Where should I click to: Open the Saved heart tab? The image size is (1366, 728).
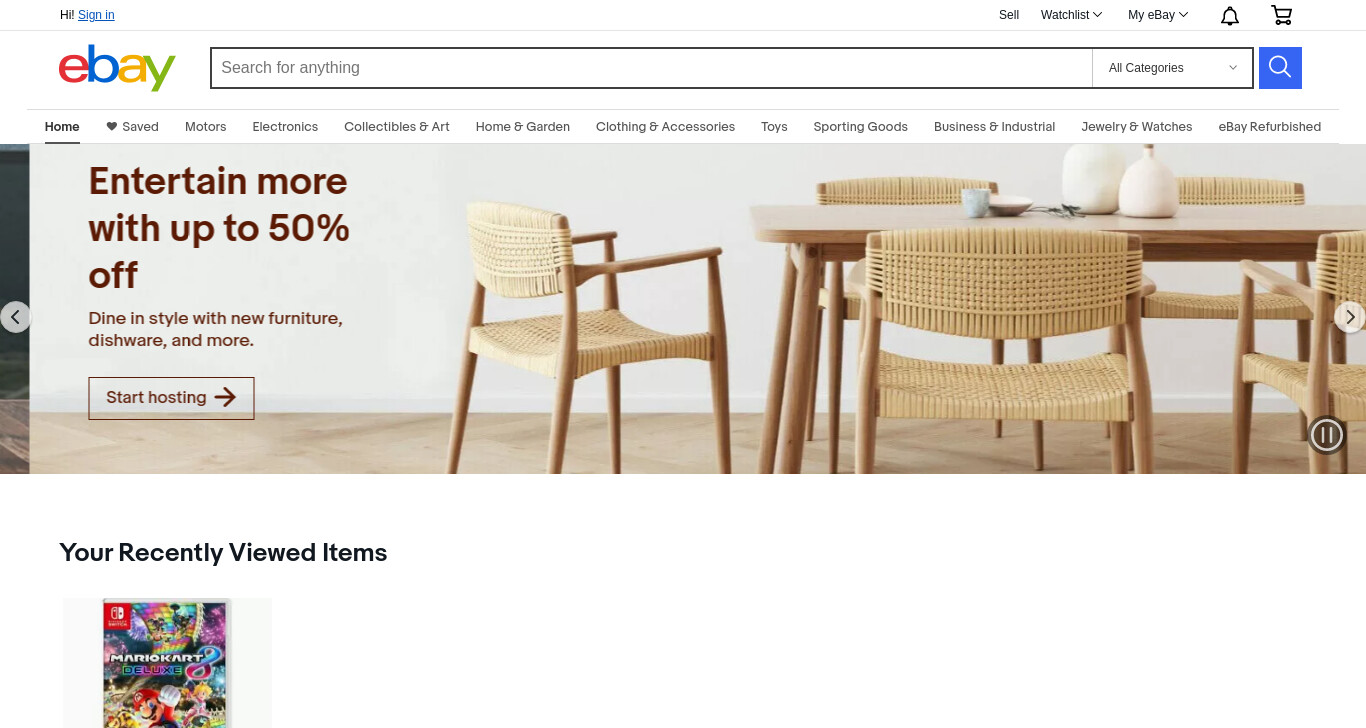(x=132, y=127)
